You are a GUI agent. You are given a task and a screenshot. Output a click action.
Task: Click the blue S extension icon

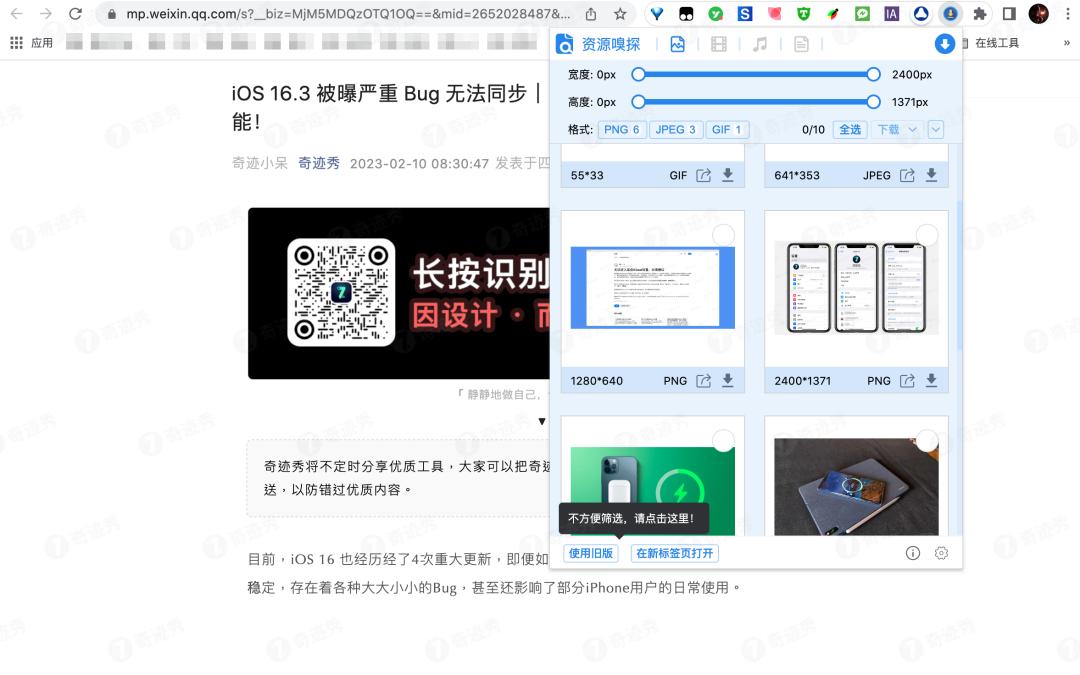pos(745,14)
